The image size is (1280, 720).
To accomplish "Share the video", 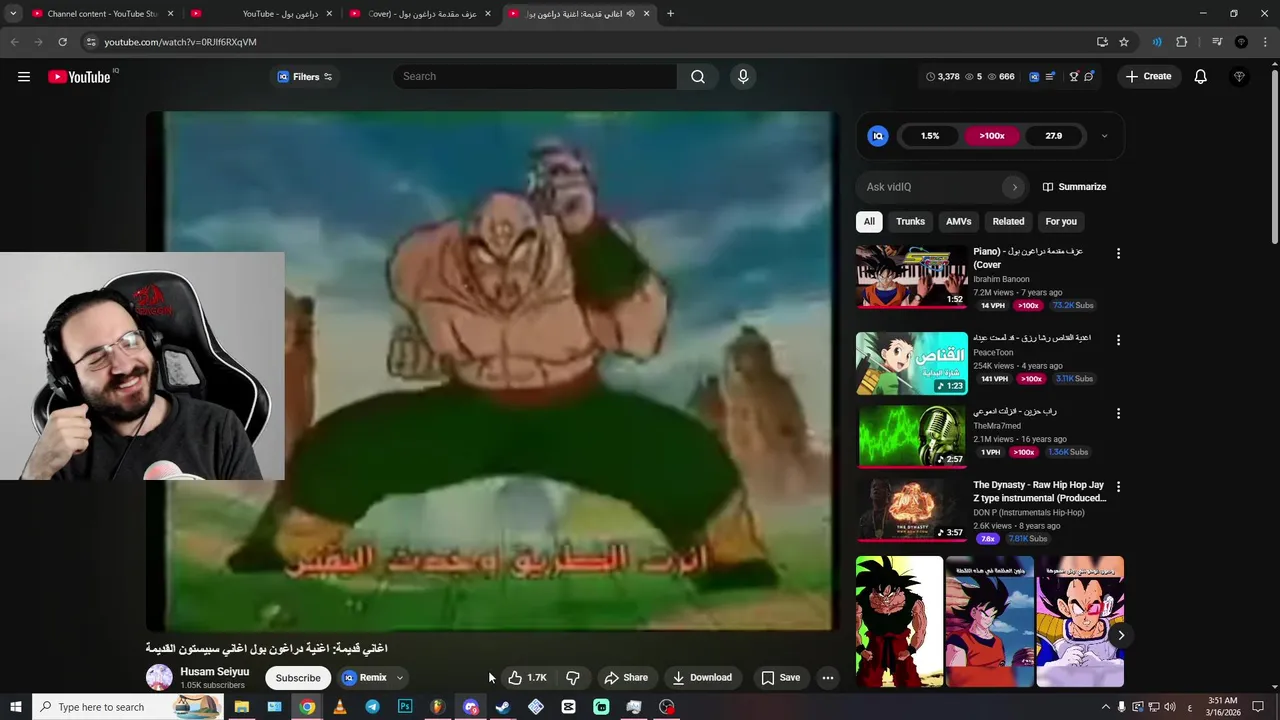I will coord(626,678).
